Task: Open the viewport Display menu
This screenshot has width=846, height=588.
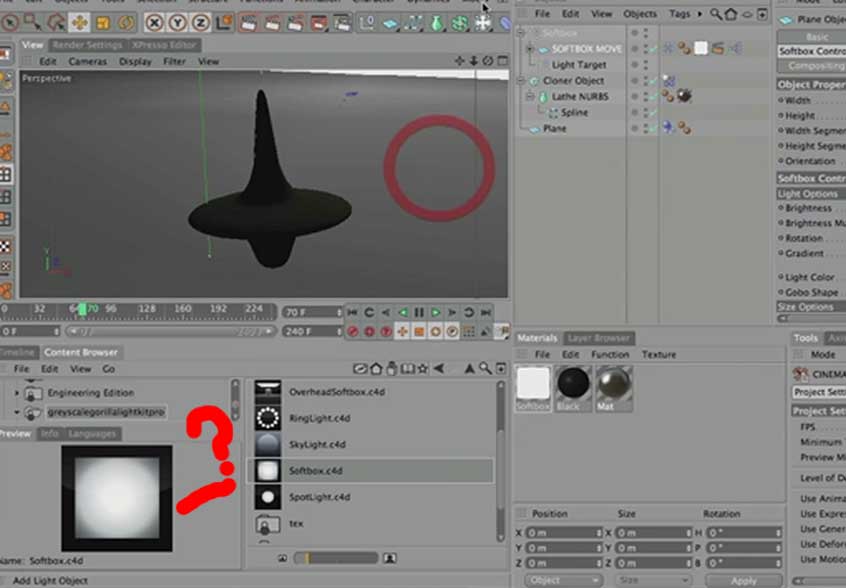Action: point(135,61)
